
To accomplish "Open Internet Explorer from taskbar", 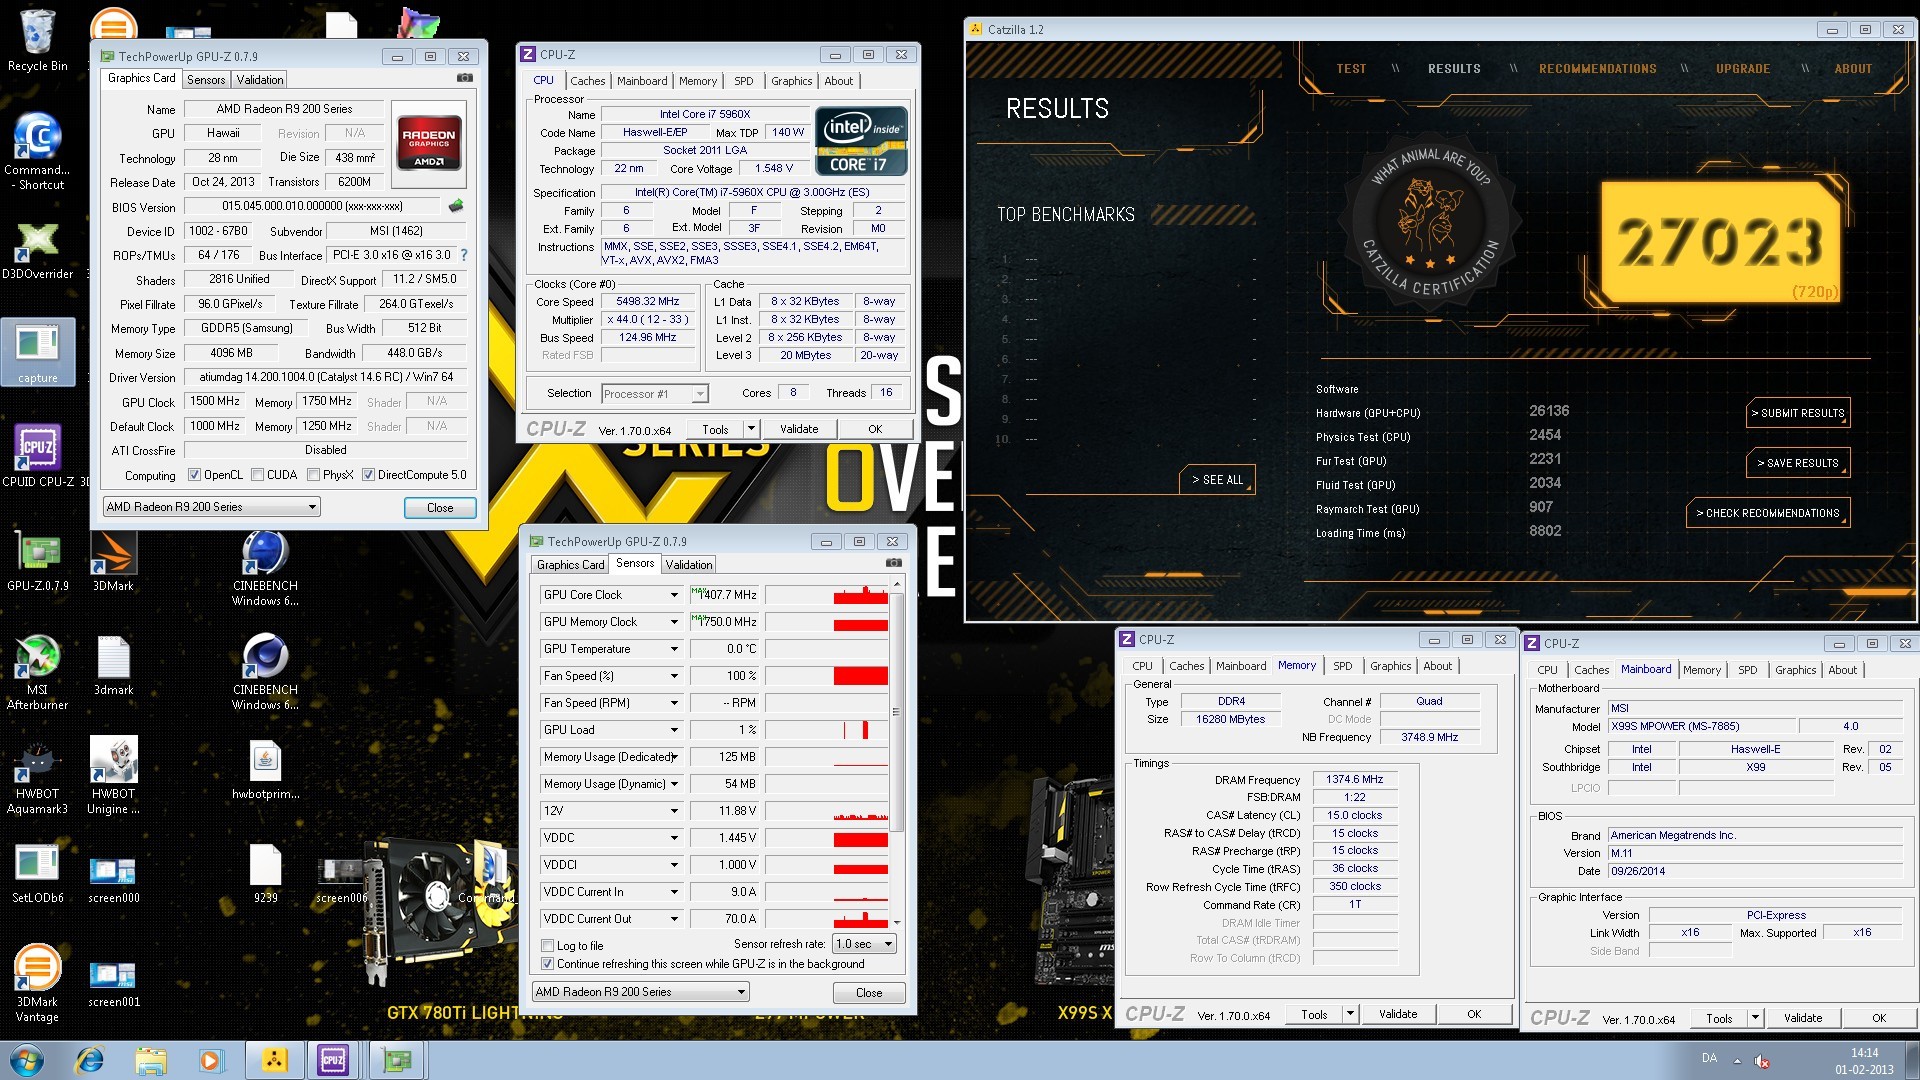I will (x=90, y=1060).
